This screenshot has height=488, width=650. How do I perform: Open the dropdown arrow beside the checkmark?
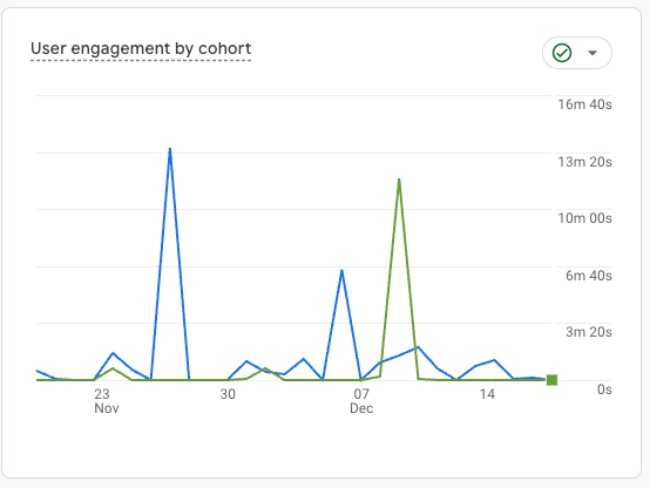592,53
